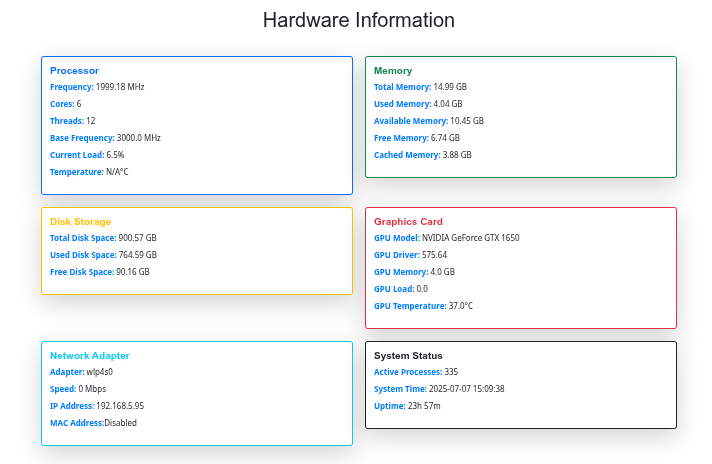This screenshot has width=712, height=464.
Task: Click MAC Address Disabled row
Action: (94, 423)
